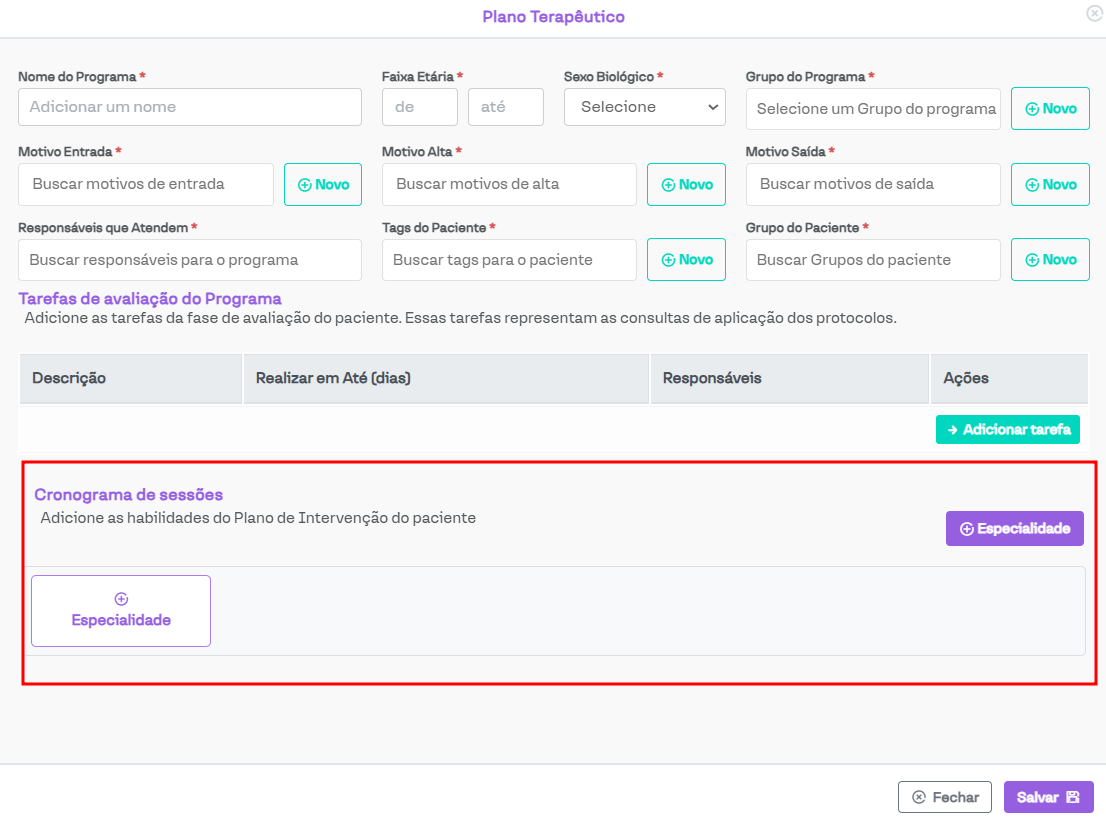Click Novo next to Motivo Alta
The image size is (1106, 825).
pos(686,184)
